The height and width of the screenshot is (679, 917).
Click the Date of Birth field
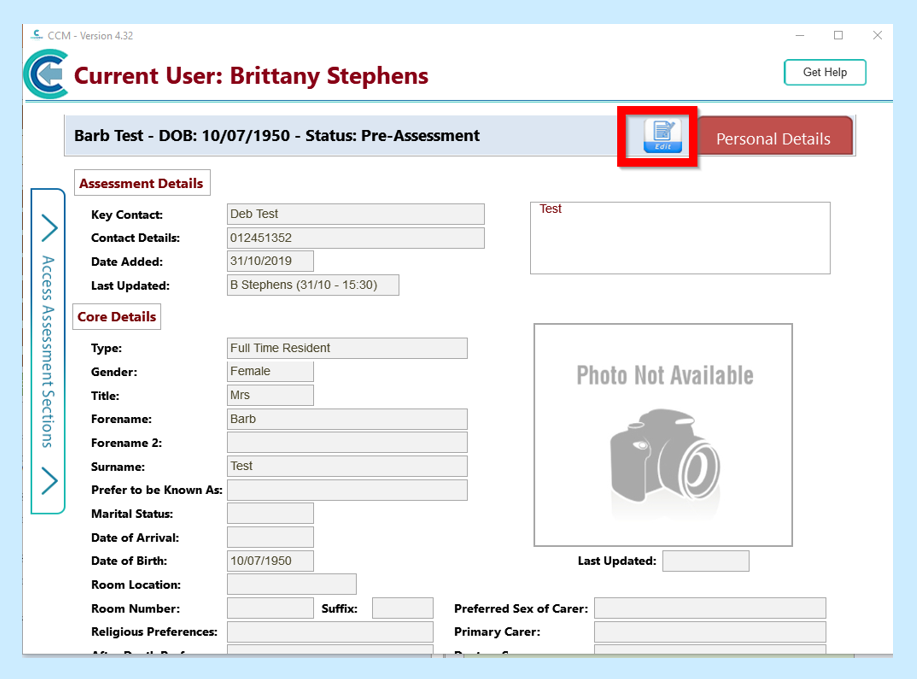point(270,561)
